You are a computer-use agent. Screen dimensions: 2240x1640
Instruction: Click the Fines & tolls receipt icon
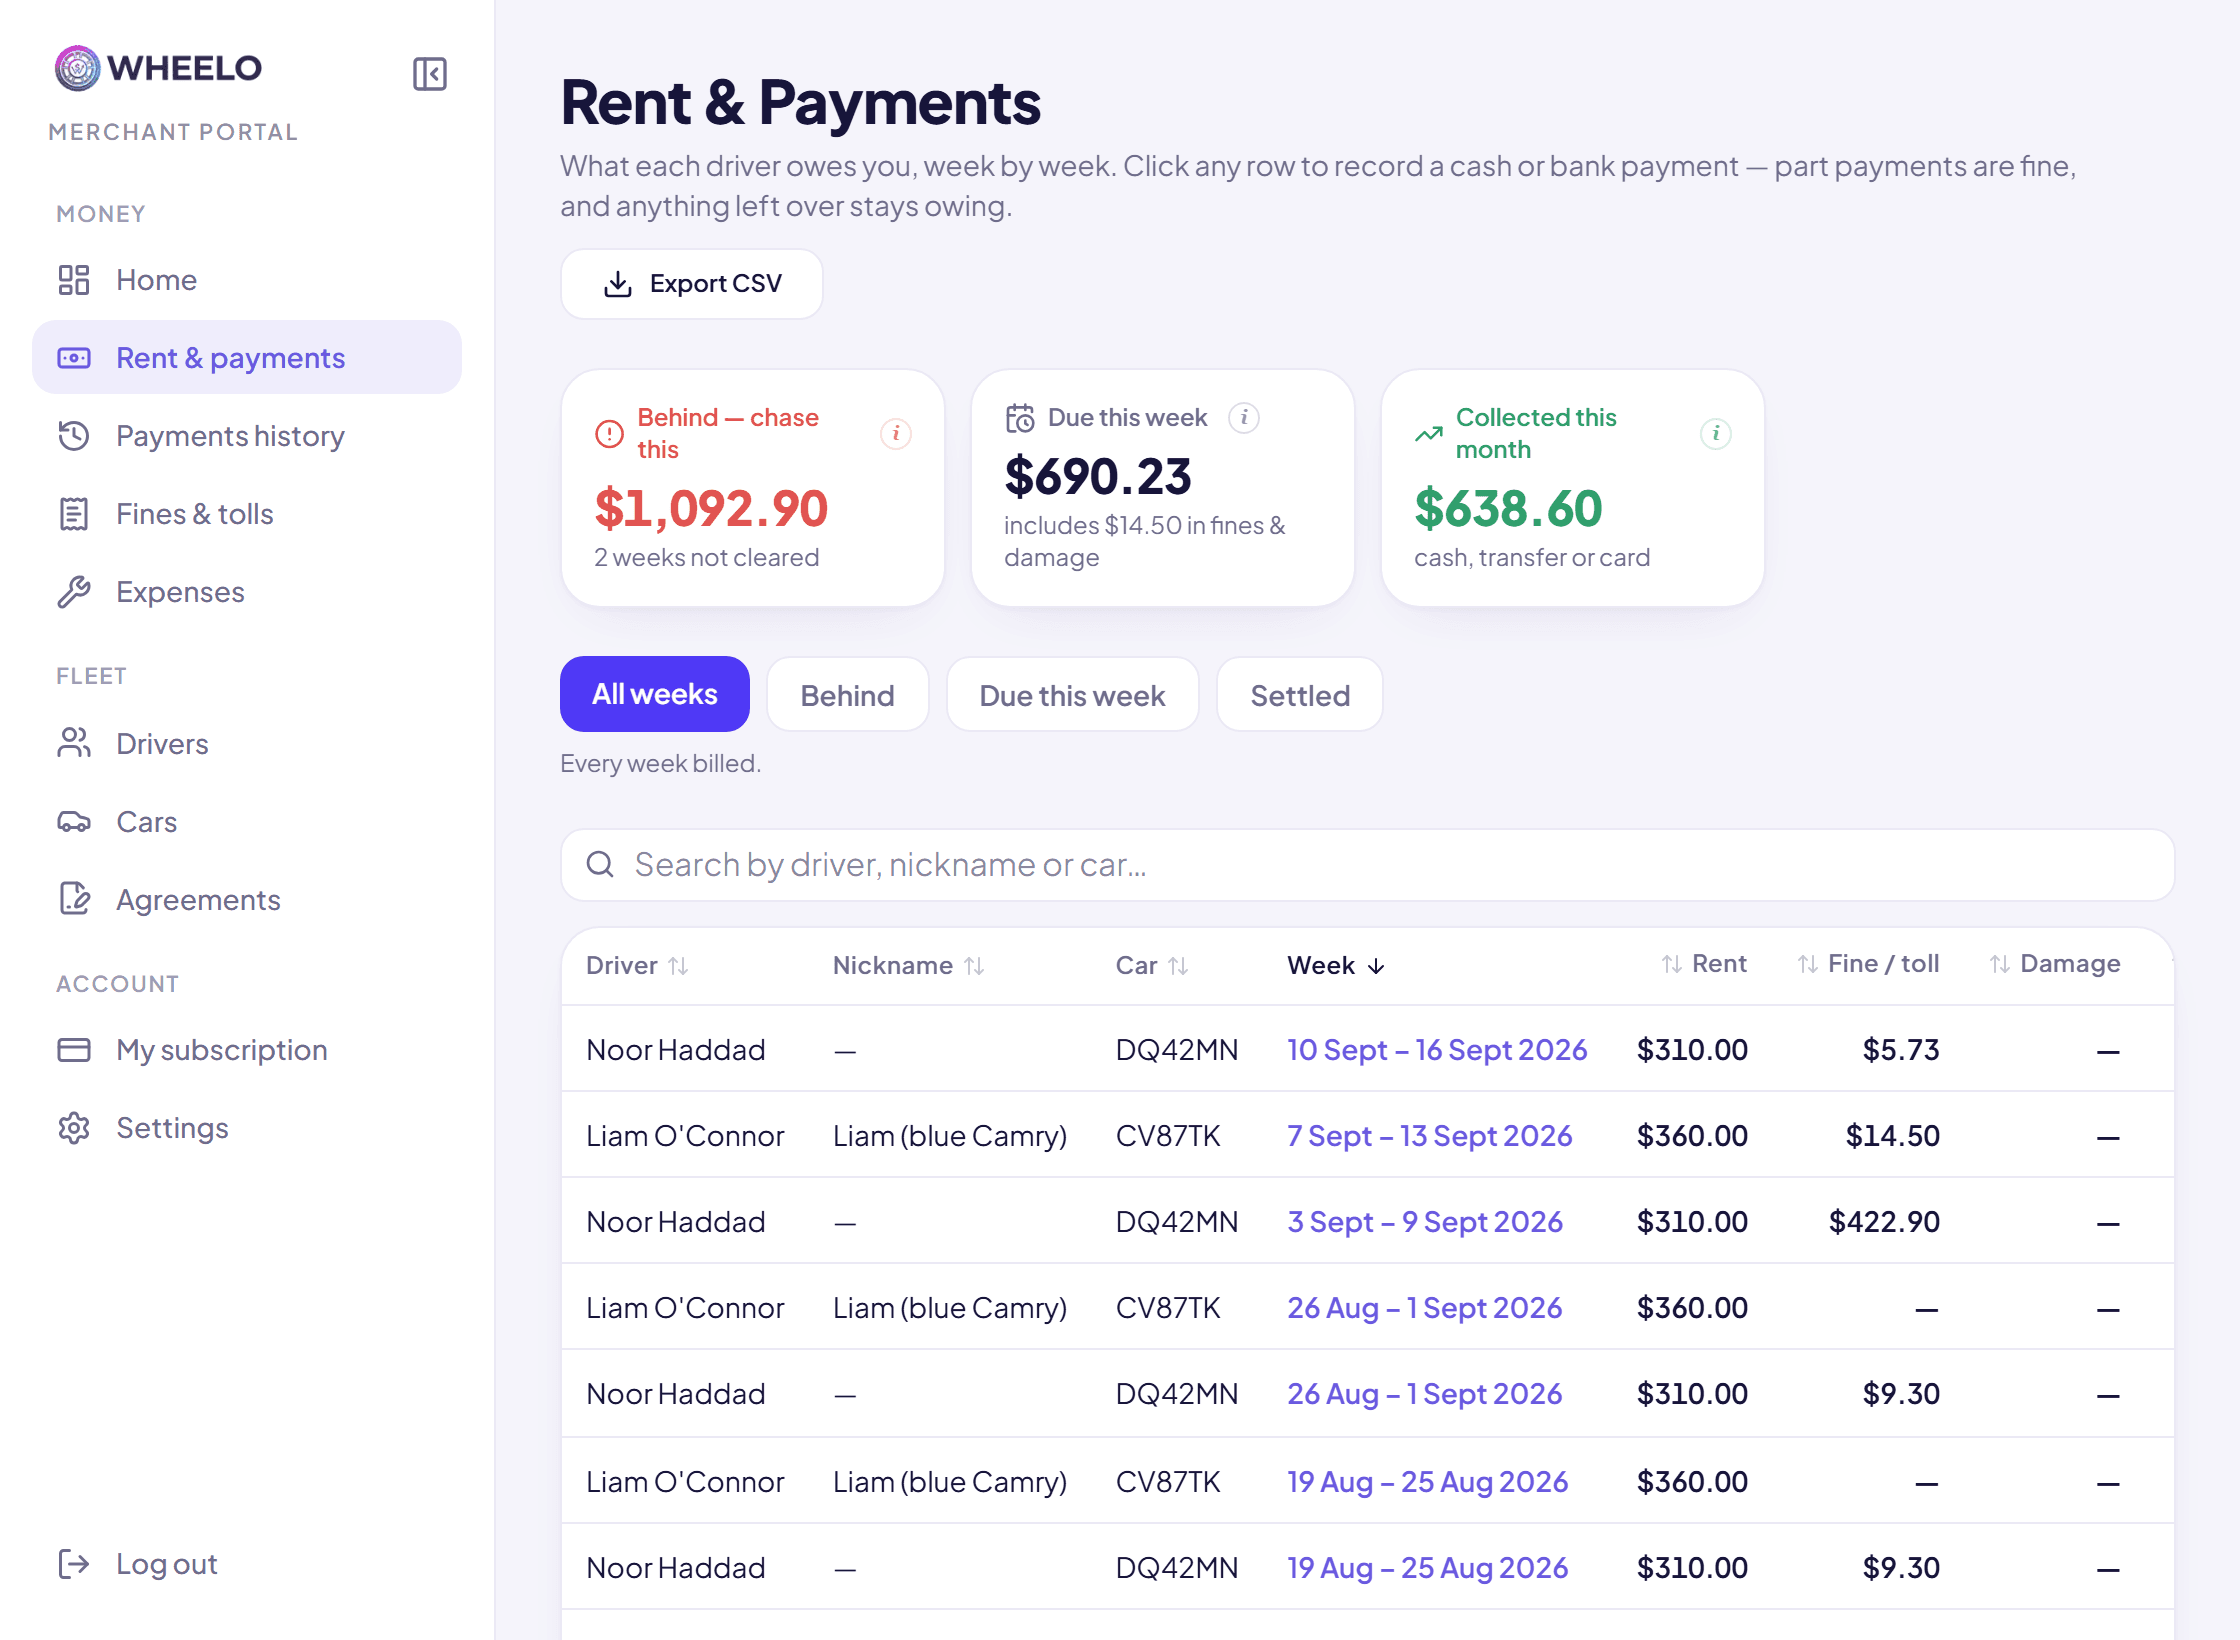[x=74, y=514]
